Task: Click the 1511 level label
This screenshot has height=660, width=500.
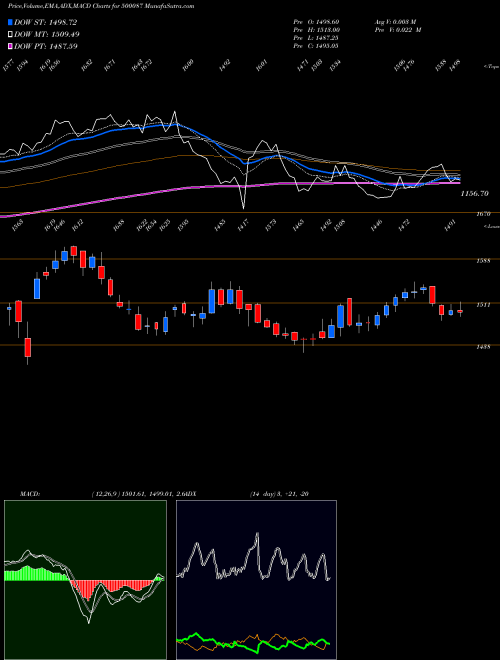Action: tap(483, 304)
